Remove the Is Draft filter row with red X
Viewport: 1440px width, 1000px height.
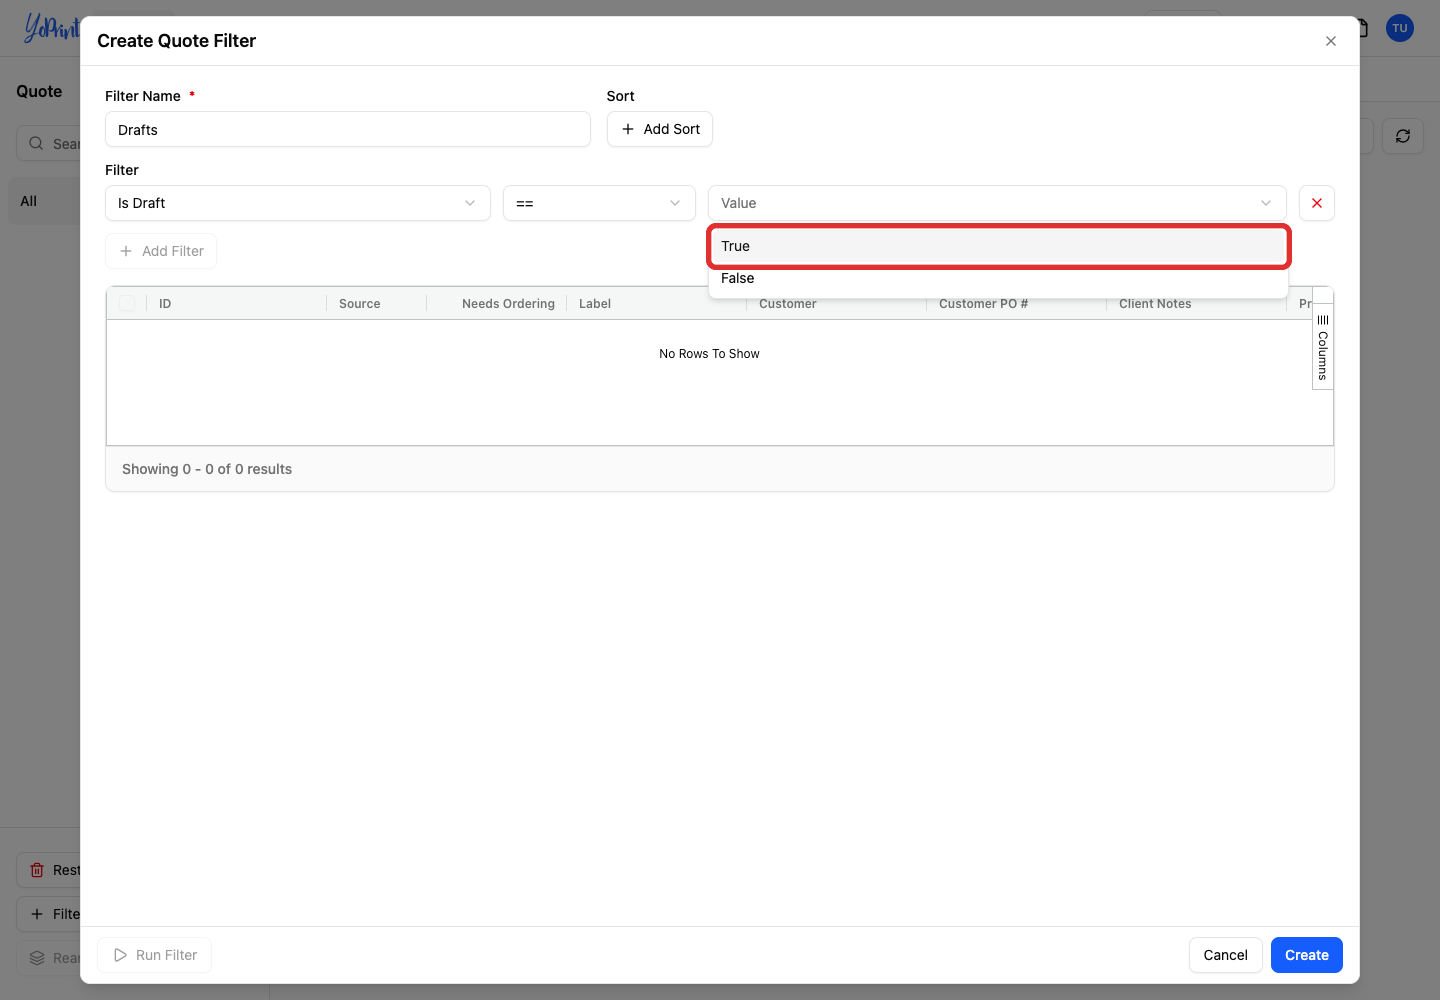1316,203
